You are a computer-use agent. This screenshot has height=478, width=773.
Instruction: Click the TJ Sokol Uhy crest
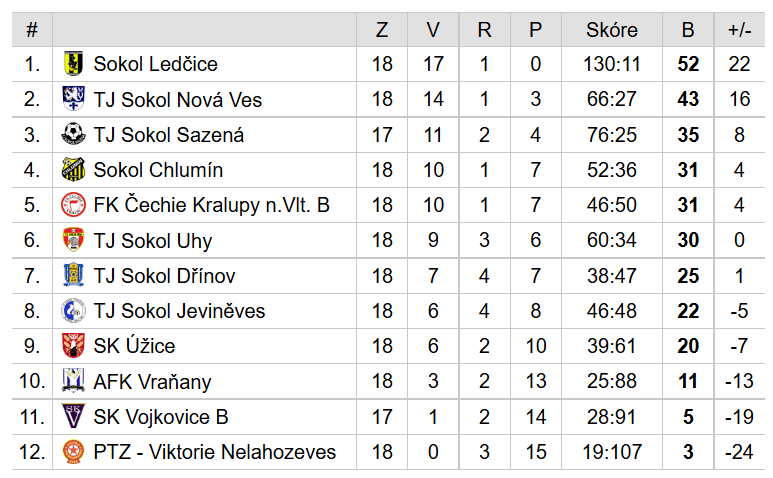tap(73, 240)
